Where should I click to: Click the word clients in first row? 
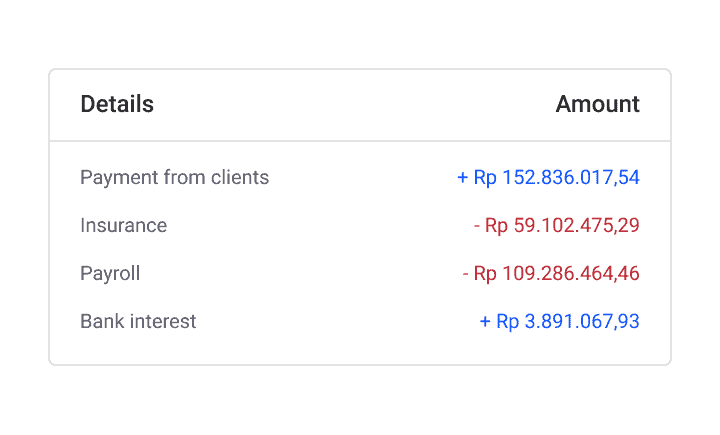240,177
